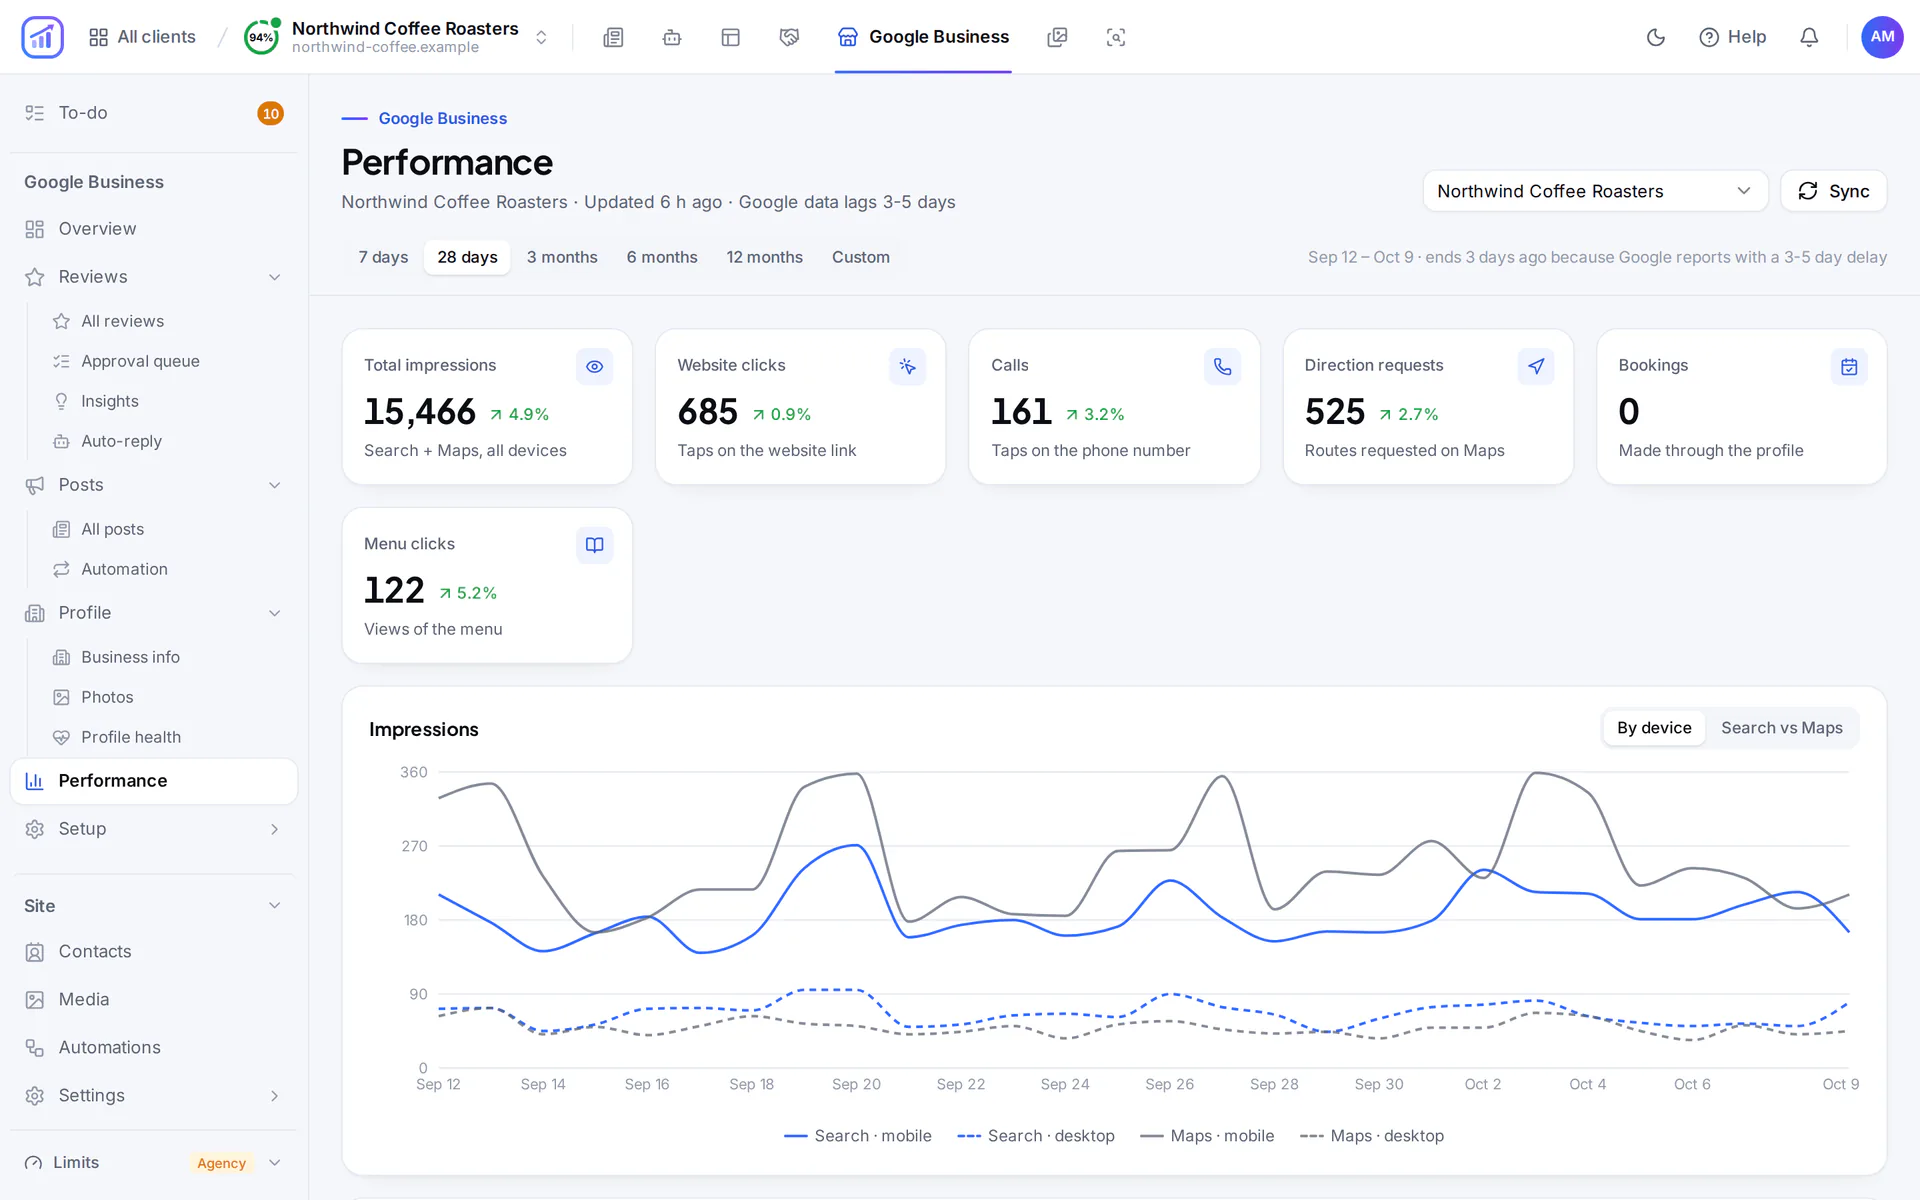Select the 12 months range tab
The image size is (1920, 1200).
click(764, 257)
